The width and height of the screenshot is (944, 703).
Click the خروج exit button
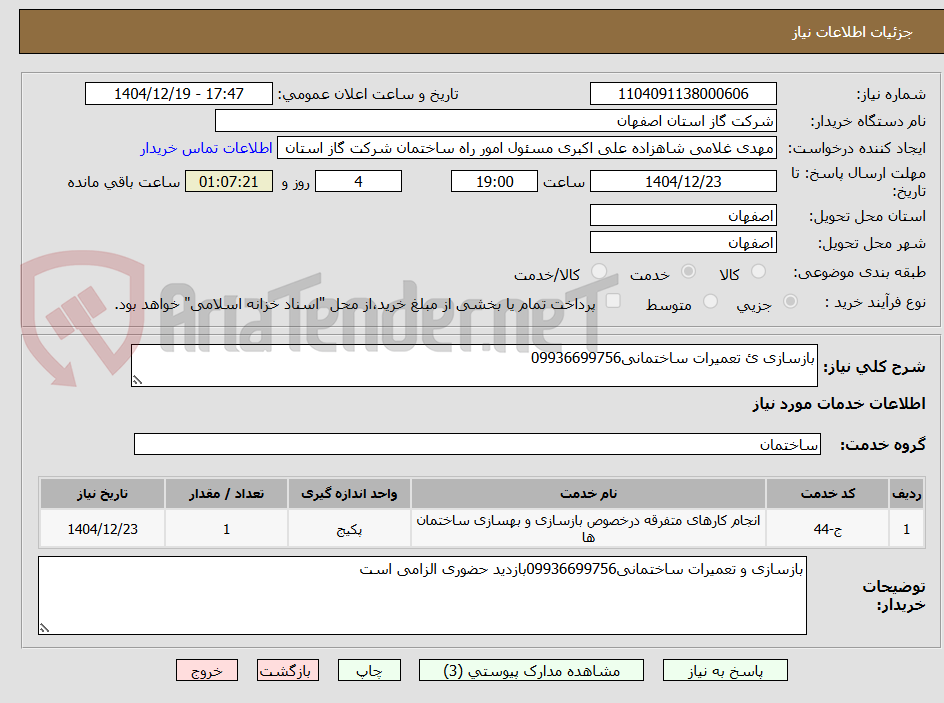(x=206, y=670)
